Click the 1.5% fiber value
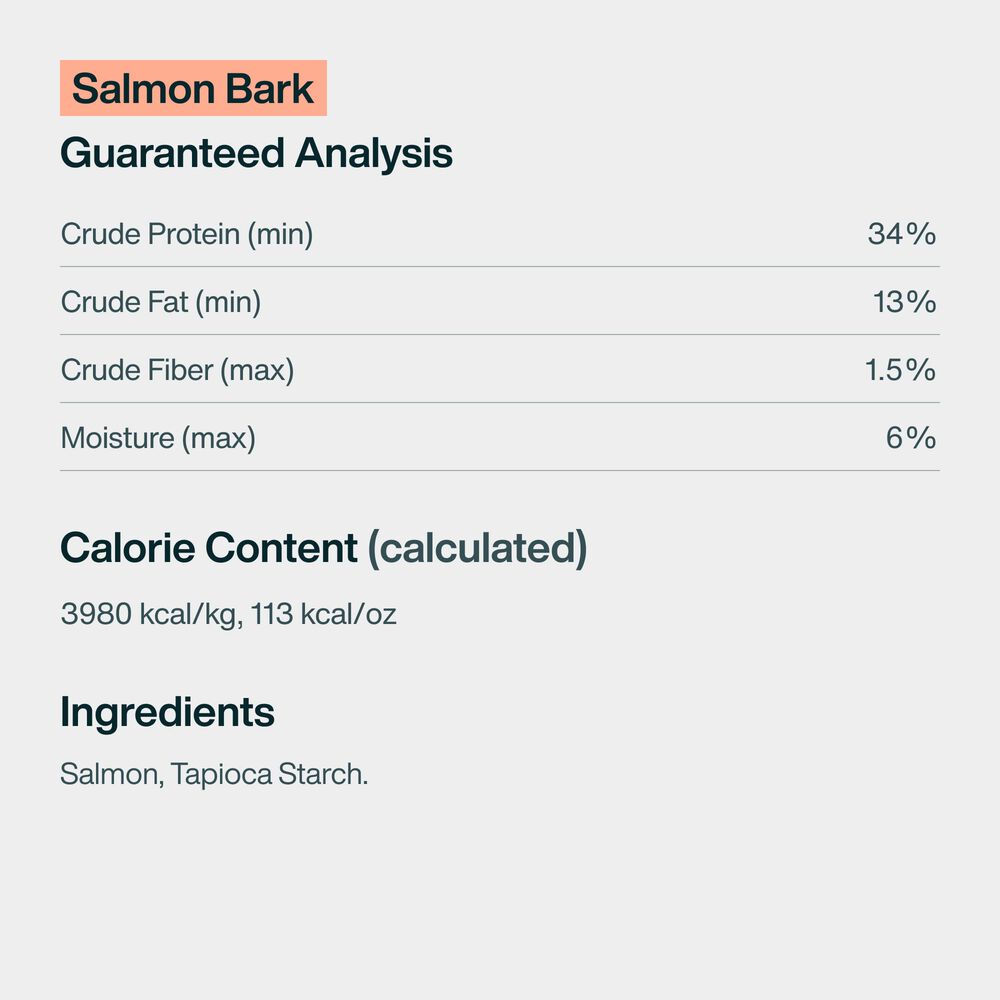This screenshot has height=1000, width=1000. click(x=899, y=370)
